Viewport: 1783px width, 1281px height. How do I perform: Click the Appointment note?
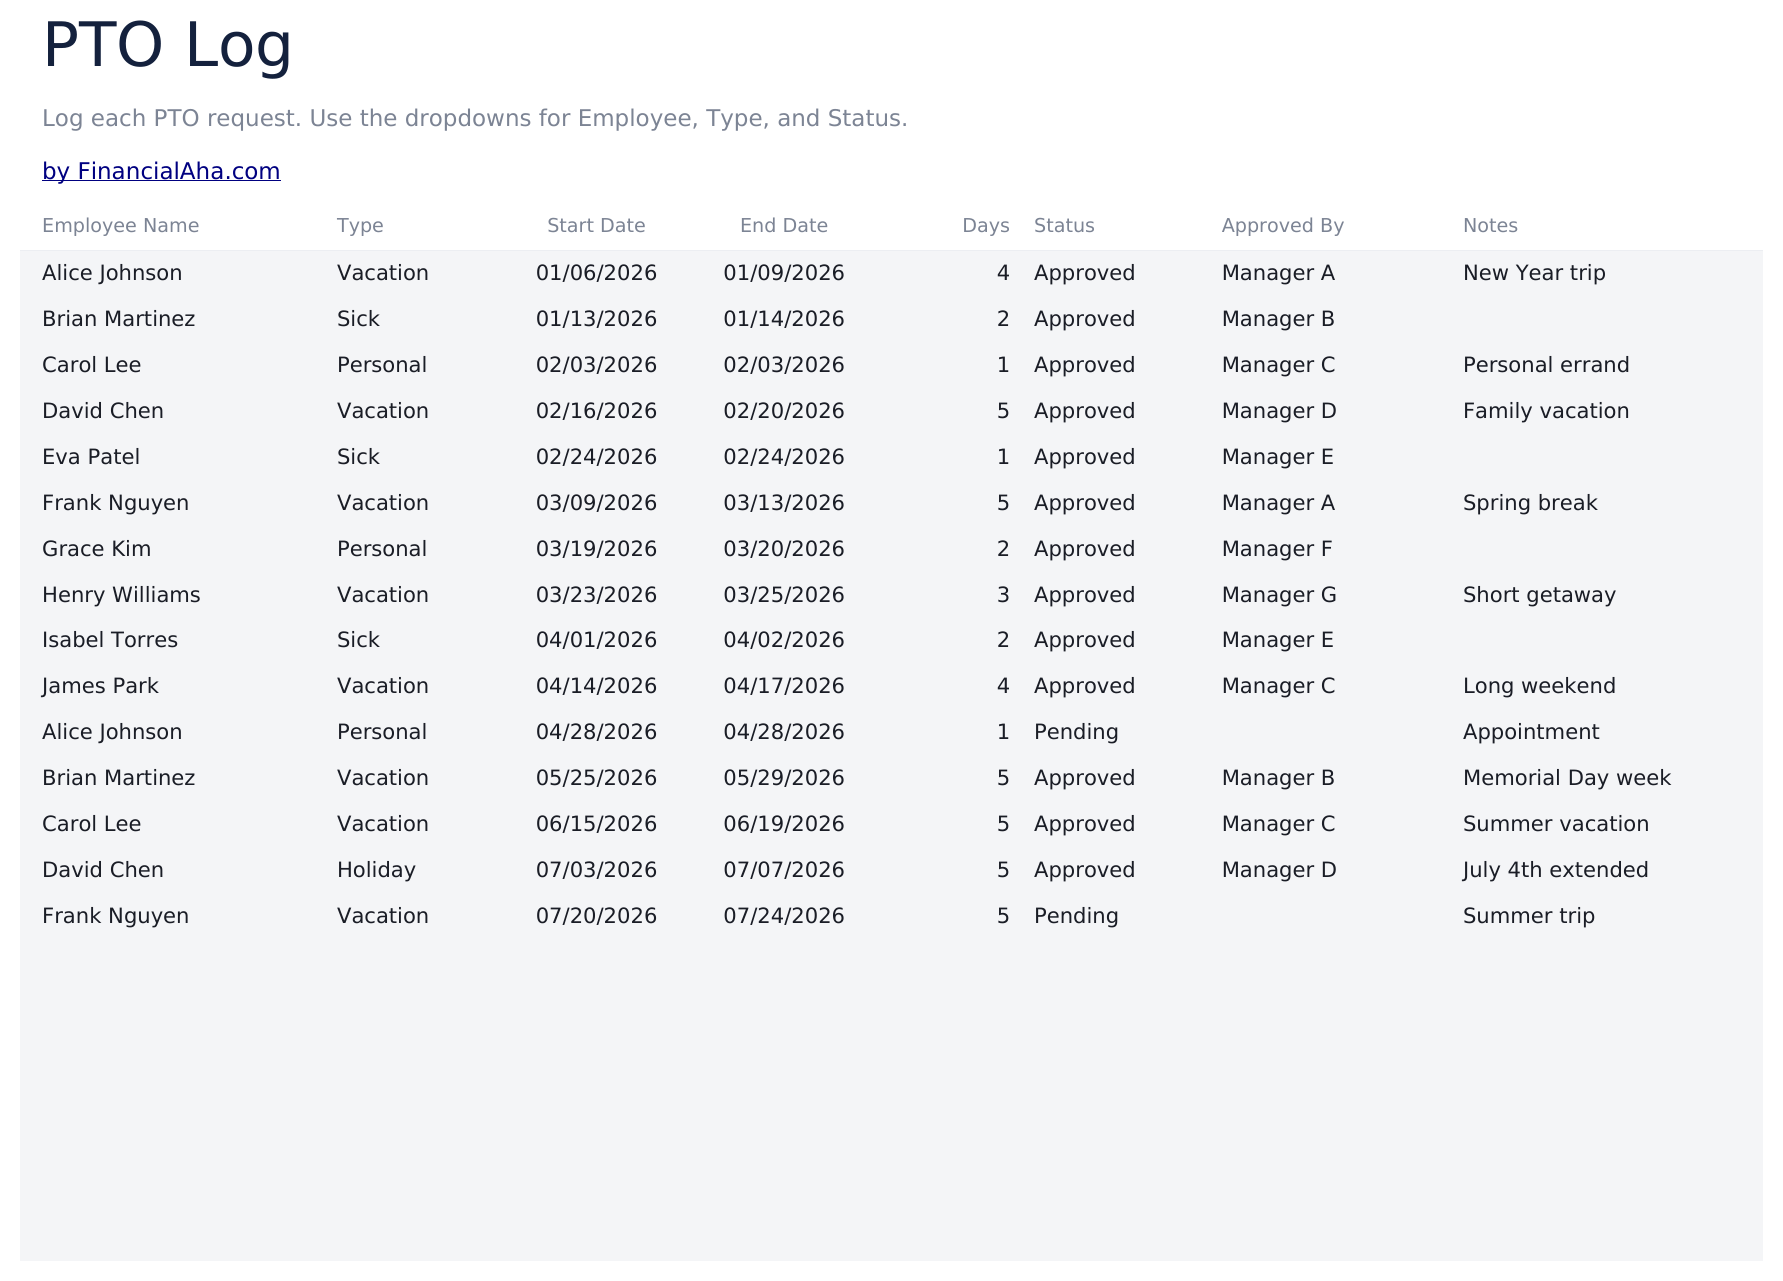click(x=1531, y=732)
